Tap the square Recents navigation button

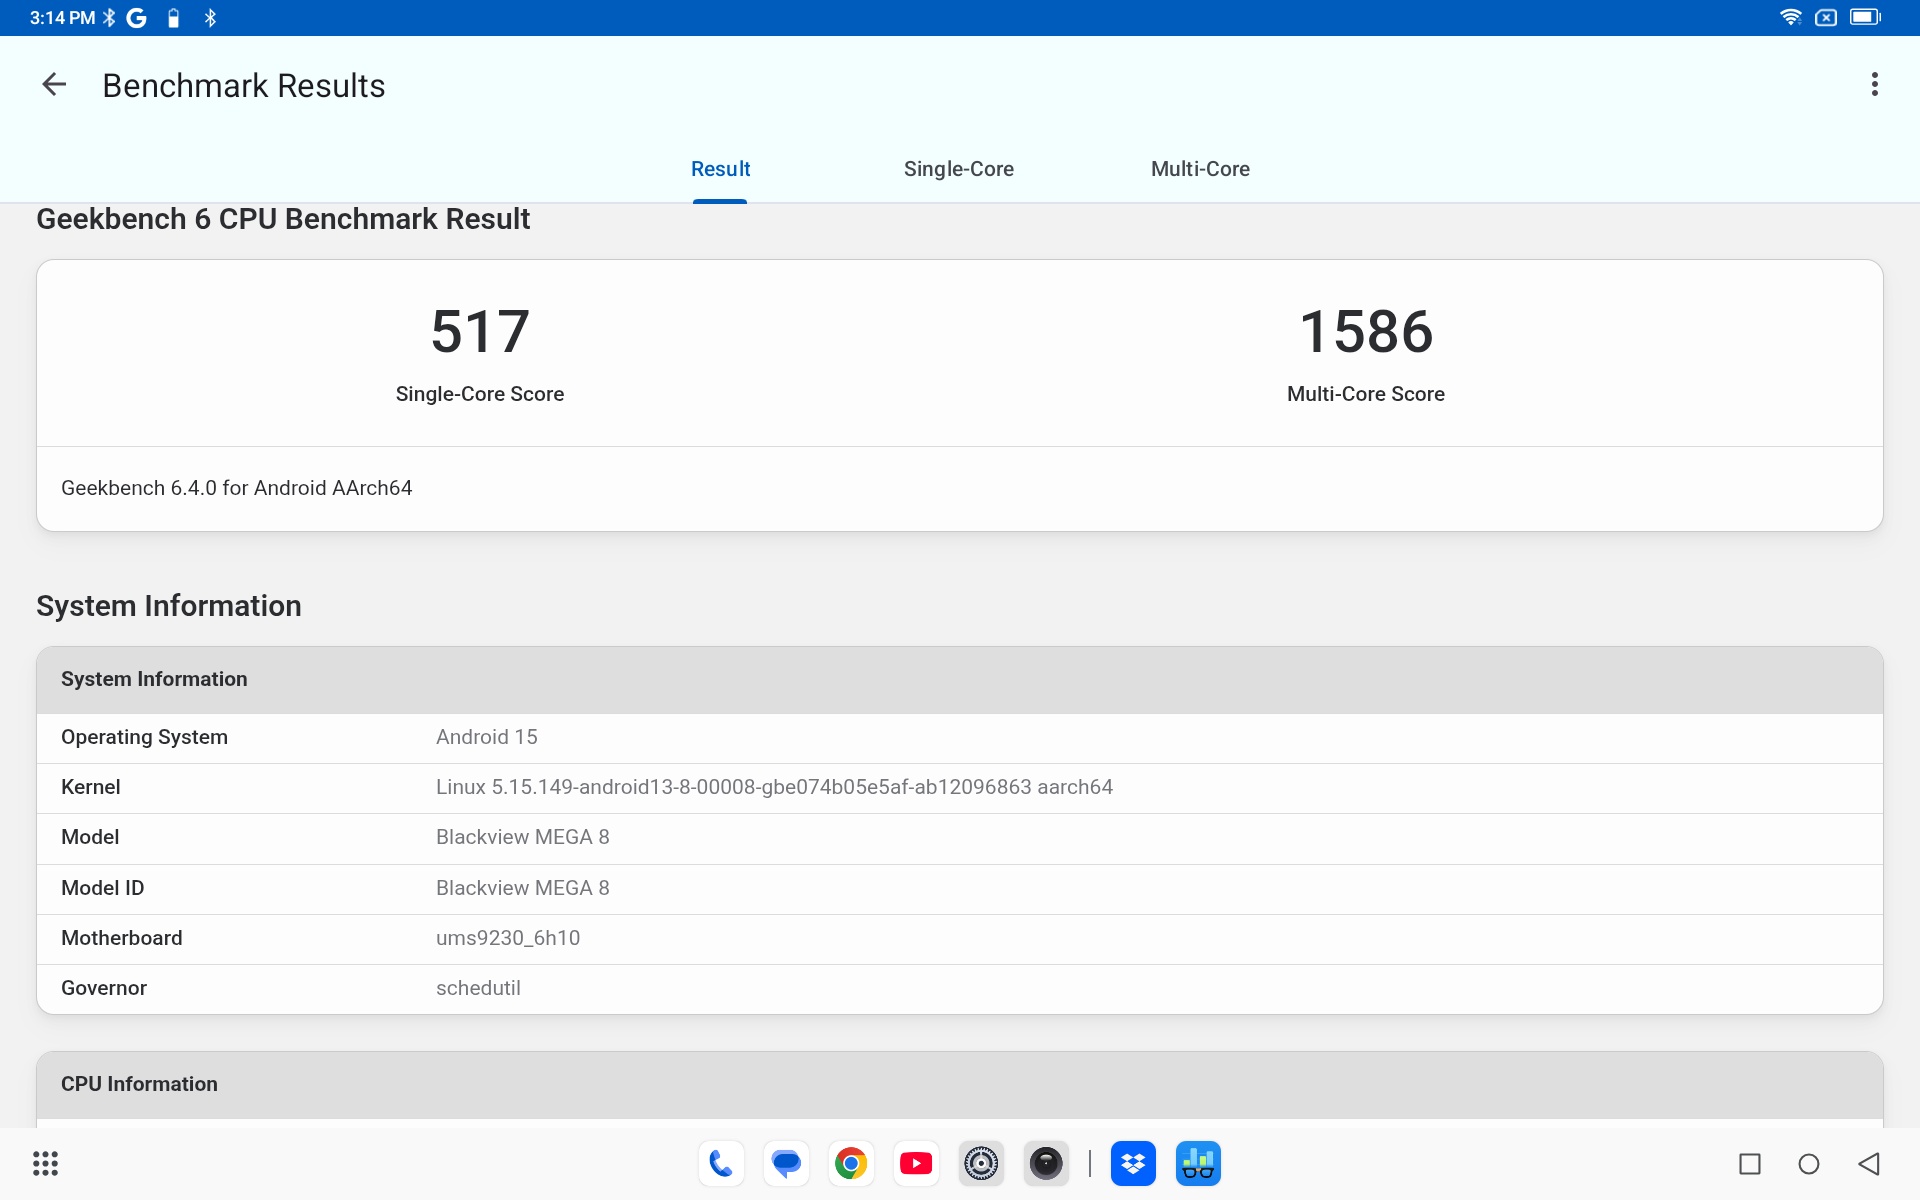(x=1750, y=1164)
